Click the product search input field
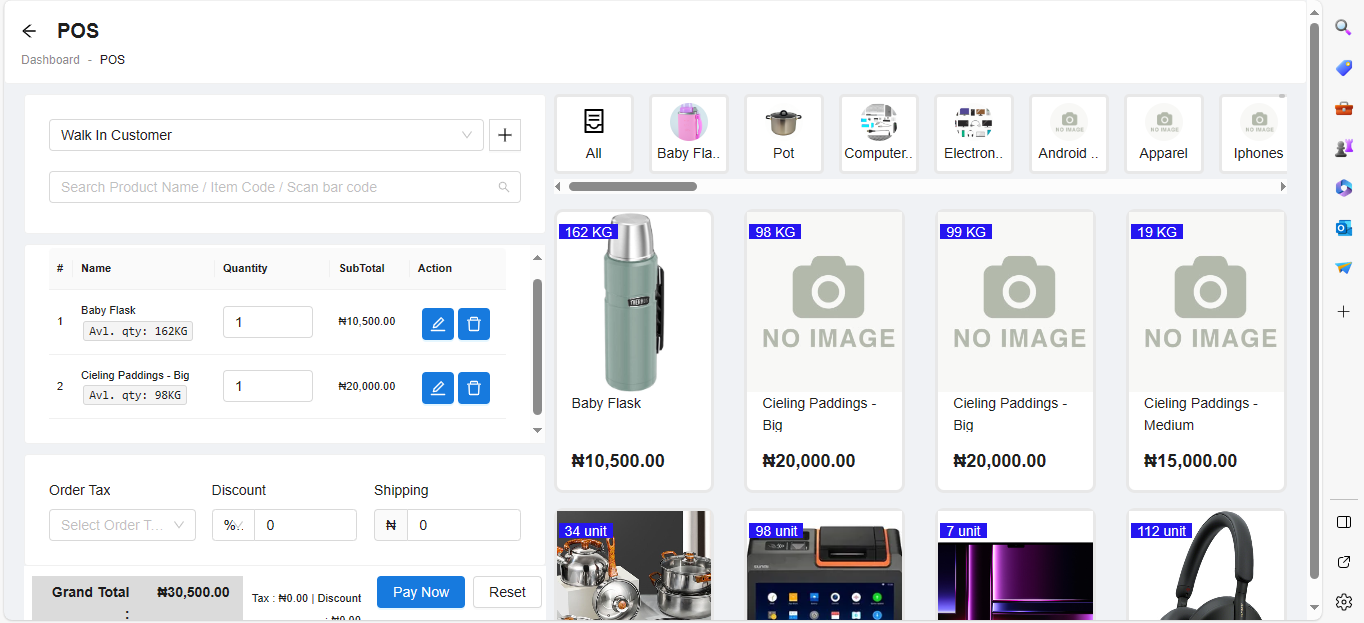The image size is (1364, 623). tap(285, 187)
